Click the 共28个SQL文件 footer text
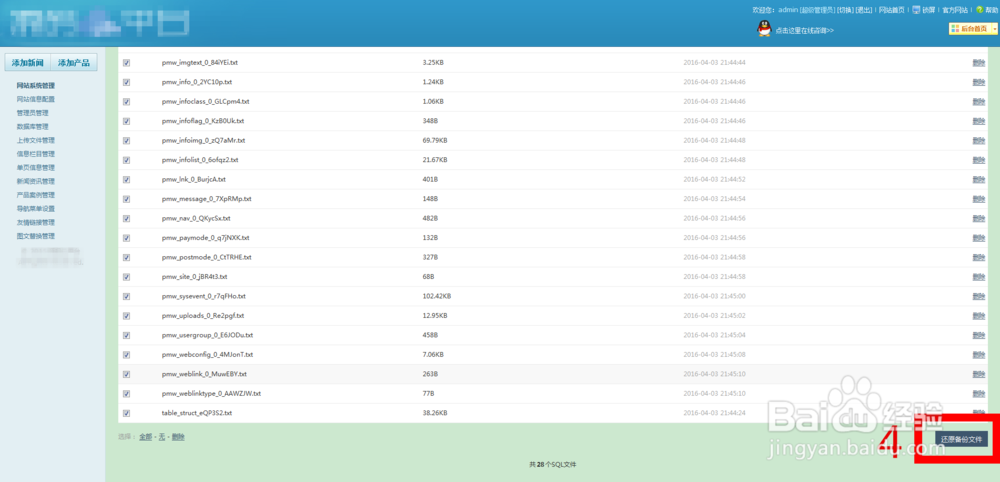This screenshot has width=1000, height=482. coord(552,465)
